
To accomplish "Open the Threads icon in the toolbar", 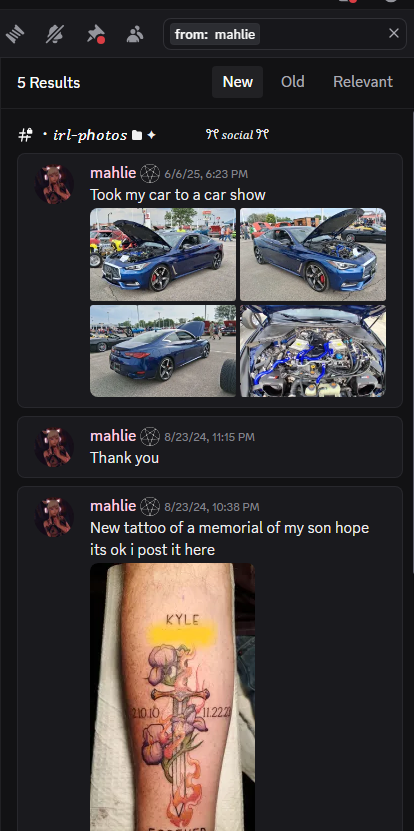I will [x=15, y=34].
